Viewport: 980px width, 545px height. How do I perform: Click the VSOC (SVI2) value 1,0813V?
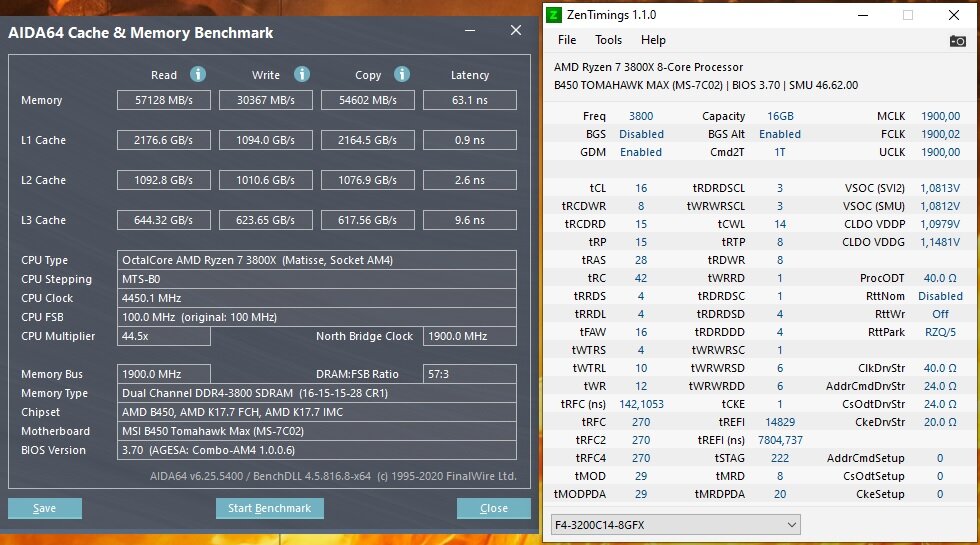(940, 188)
